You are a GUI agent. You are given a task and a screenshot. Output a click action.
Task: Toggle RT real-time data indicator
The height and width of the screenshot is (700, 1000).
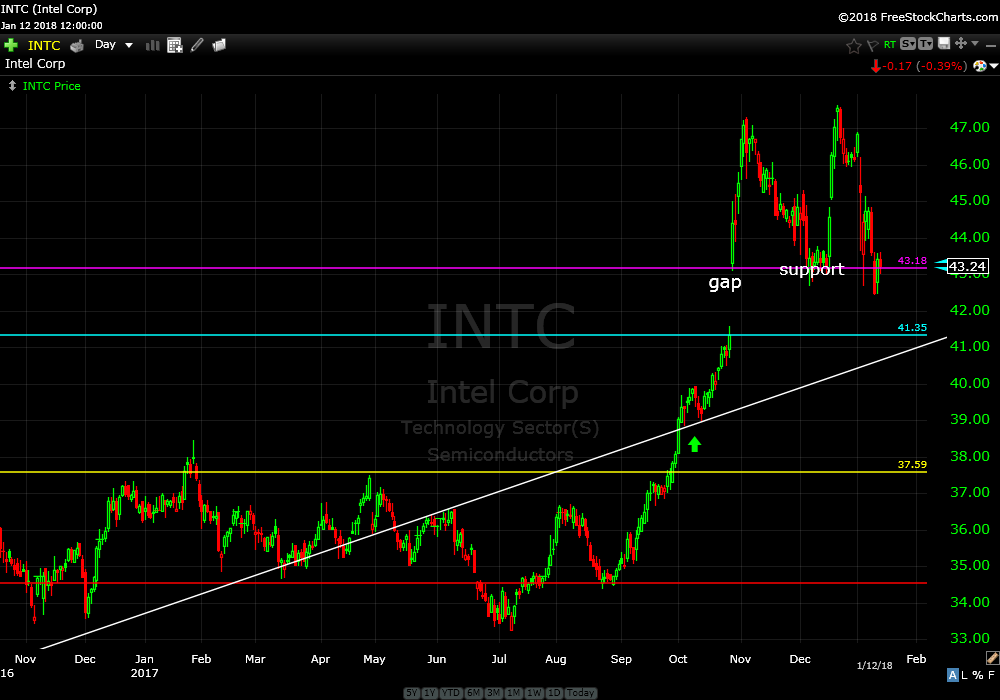tap(889, 45)
